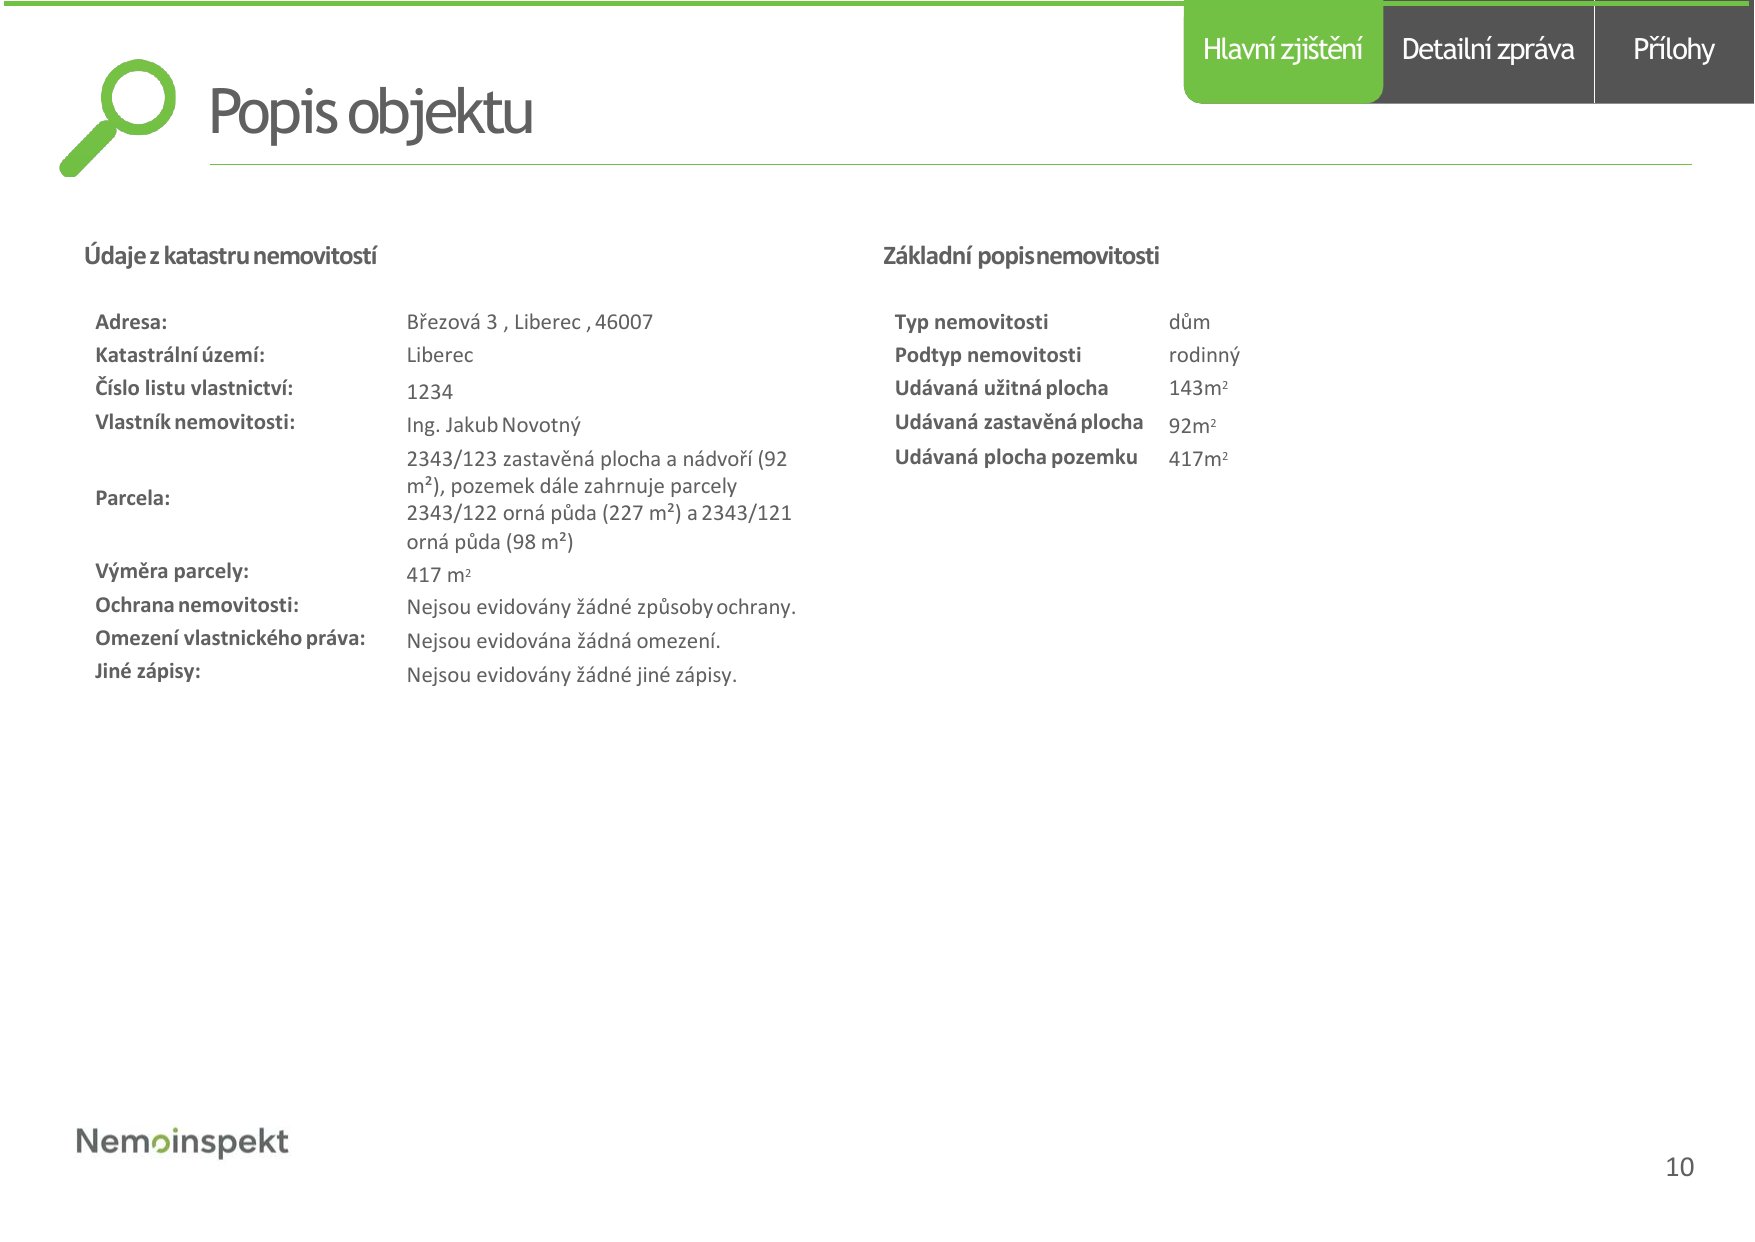Select the Základní popis nemovitosti heading
Screen dimensions: 1755x1242
coord(1021,256)
